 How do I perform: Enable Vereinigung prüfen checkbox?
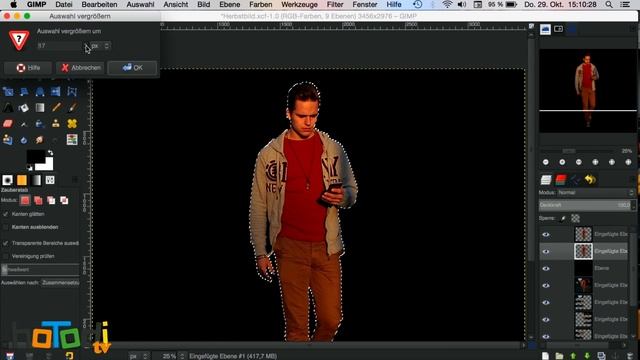point(5,256)
